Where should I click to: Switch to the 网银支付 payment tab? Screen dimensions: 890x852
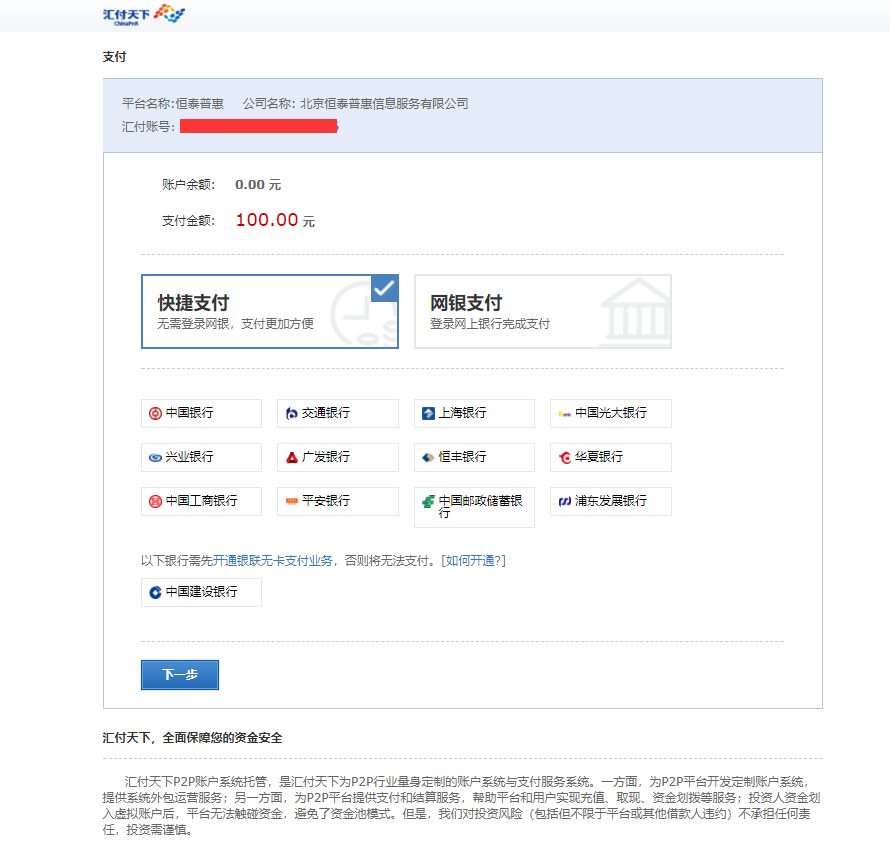543,312
